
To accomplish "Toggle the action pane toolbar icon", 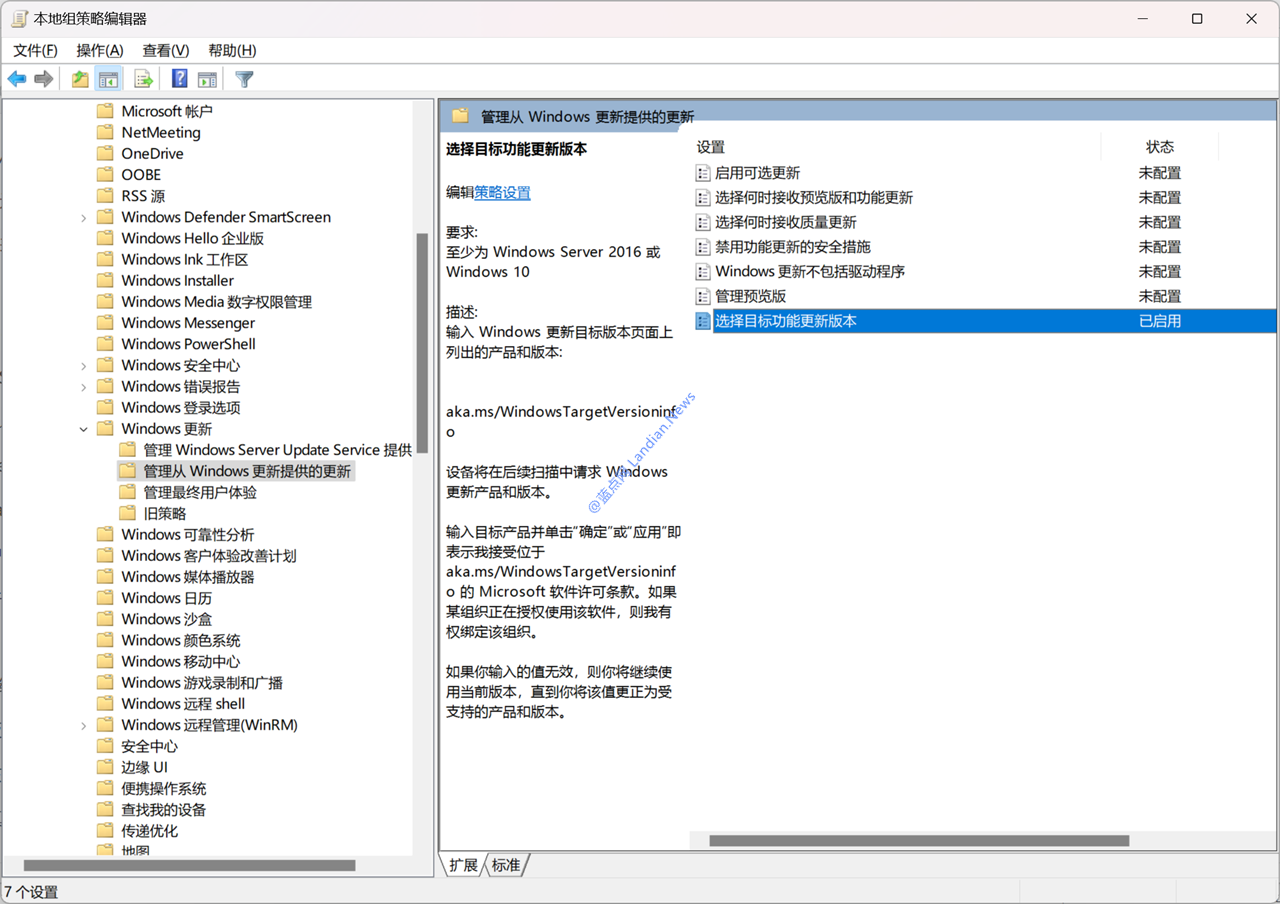I will coord(207,79).
